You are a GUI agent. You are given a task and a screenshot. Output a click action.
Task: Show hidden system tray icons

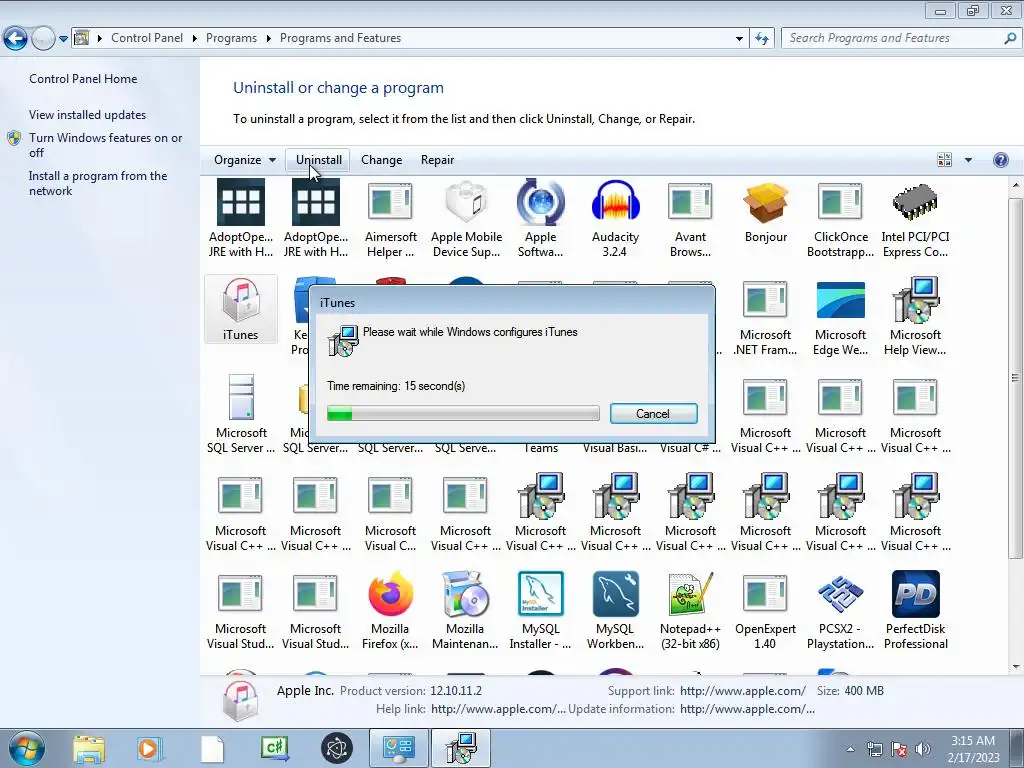point(850,749)
